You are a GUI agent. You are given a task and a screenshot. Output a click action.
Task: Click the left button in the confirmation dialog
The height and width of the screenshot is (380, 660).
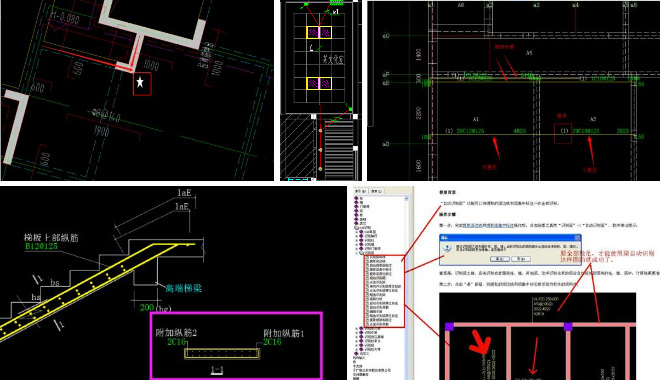[x=500, y=259]
